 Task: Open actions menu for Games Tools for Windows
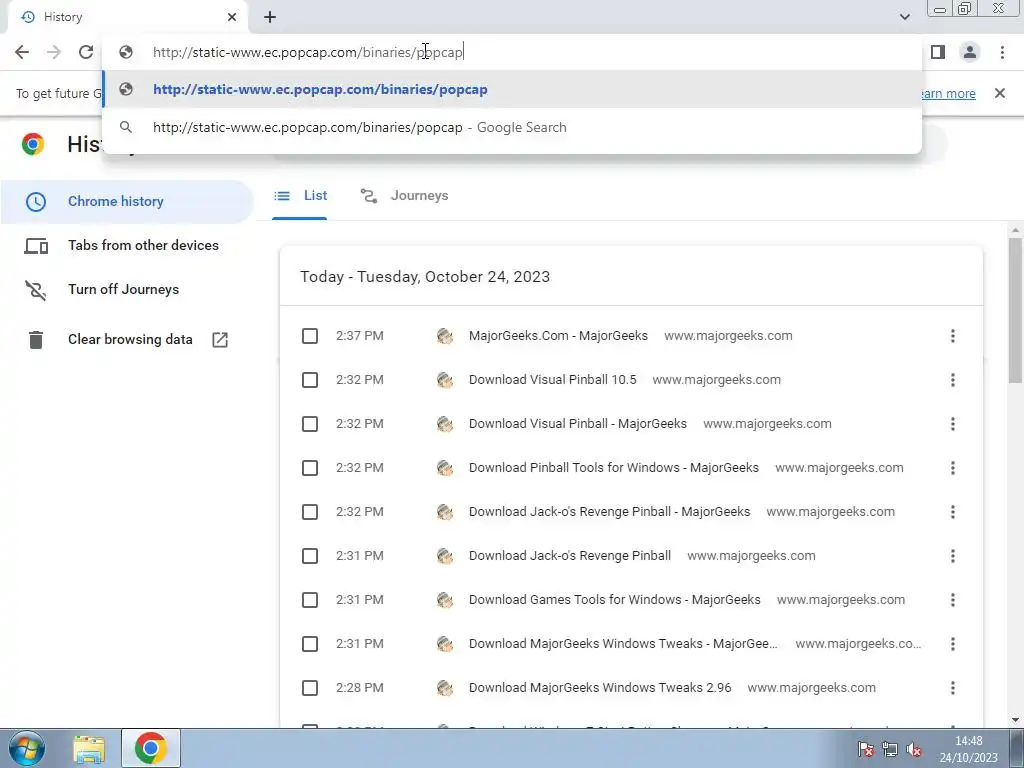pyautogui.click(x=953, y=600)
